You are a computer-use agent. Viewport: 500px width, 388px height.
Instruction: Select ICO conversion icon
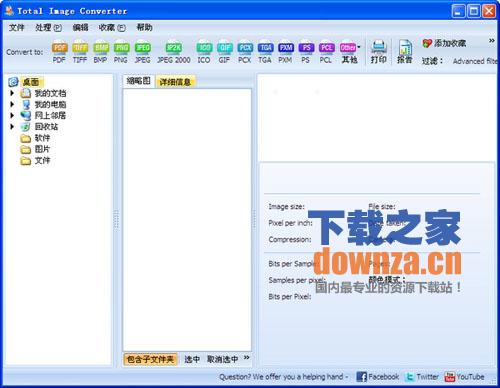[x=204, y=52]
